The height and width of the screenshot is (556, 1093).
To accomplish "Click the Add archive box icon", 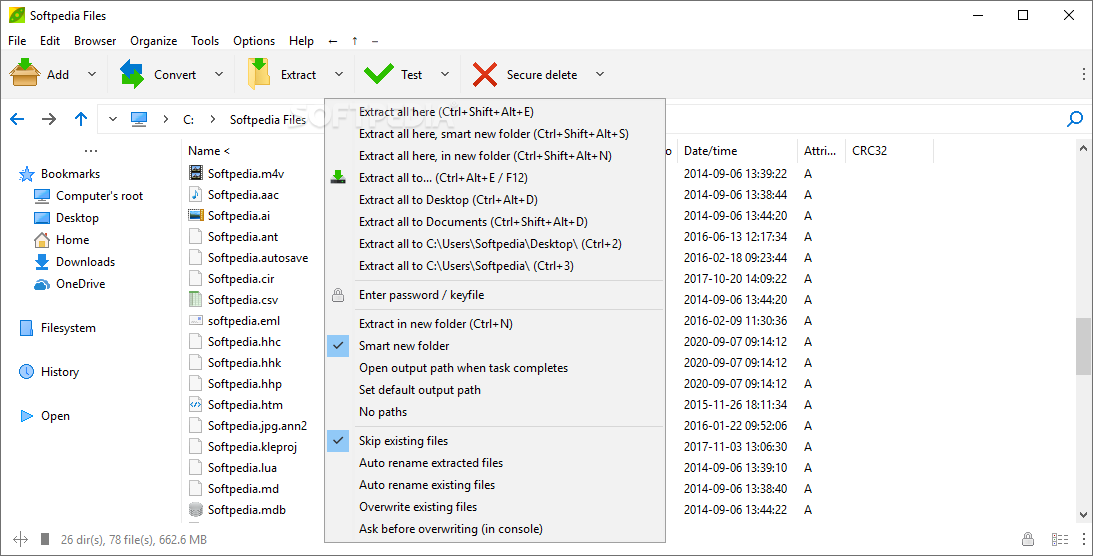I will [x=24, y=73].
